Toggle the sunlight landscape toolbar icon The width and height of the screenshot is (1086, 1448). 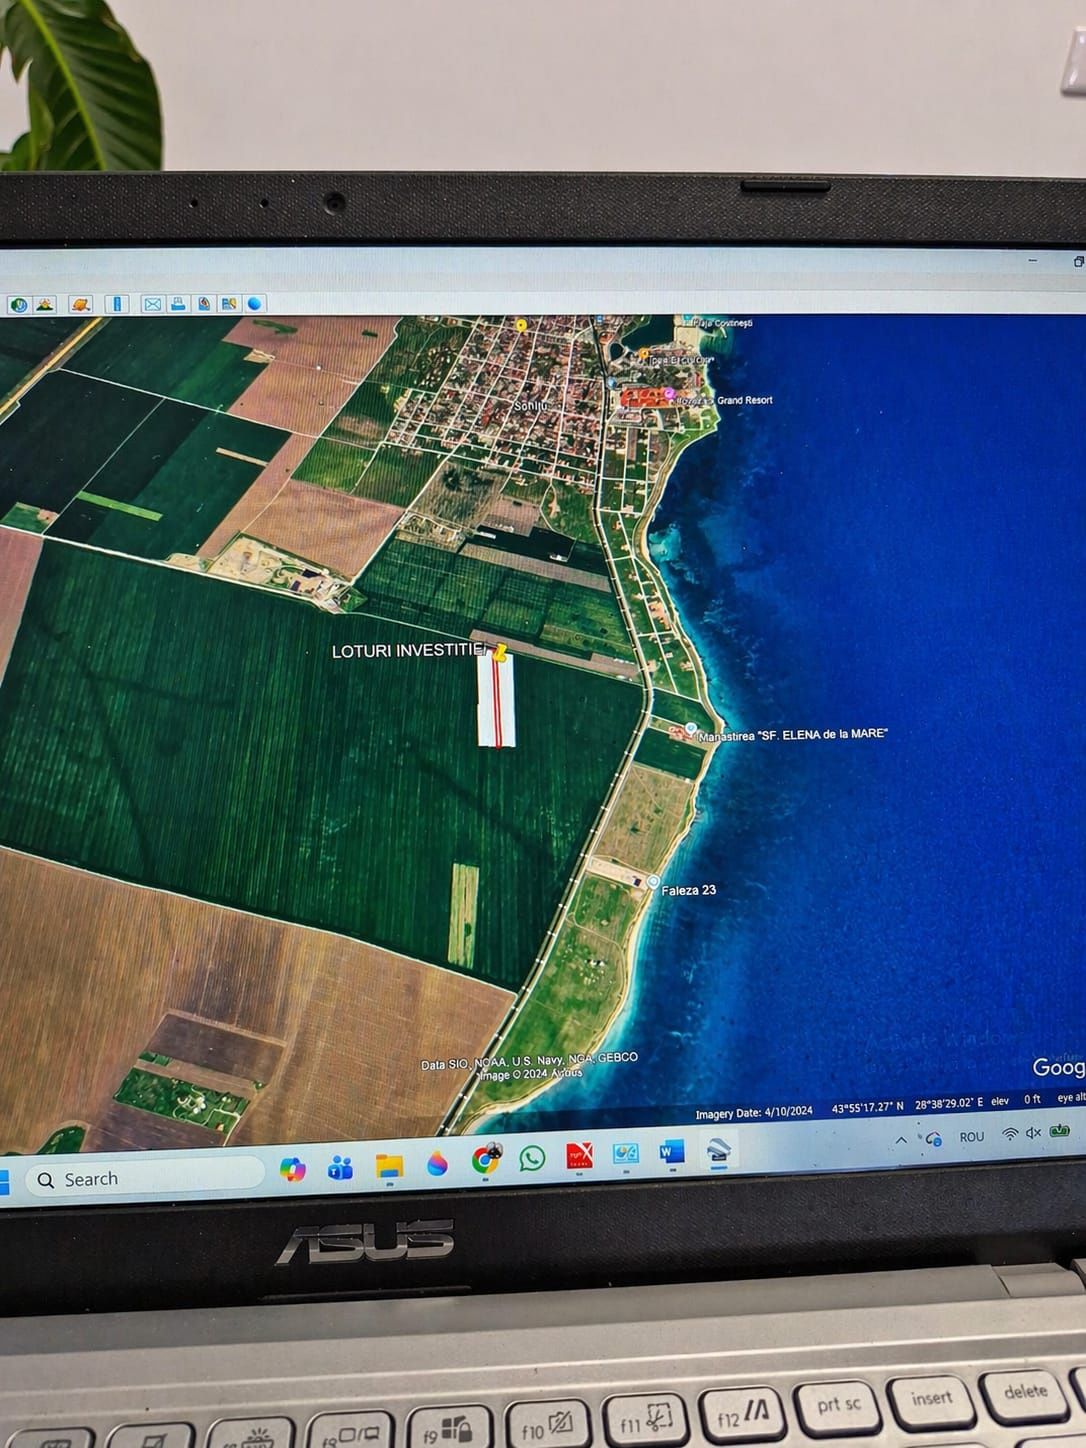tap(45, 304)
